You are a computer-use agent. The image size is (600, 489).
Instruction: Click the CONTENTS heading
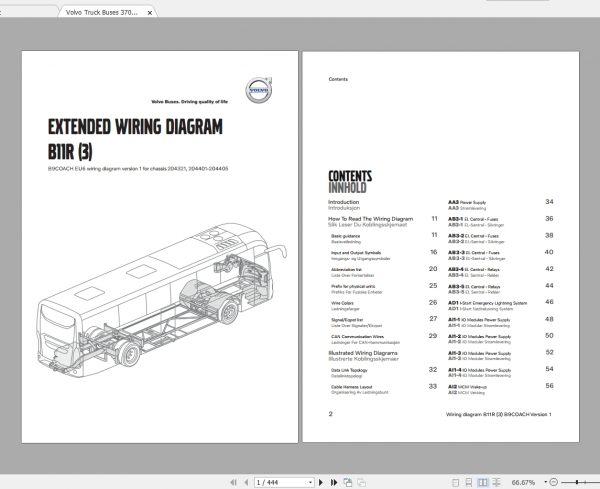(350, 176)
